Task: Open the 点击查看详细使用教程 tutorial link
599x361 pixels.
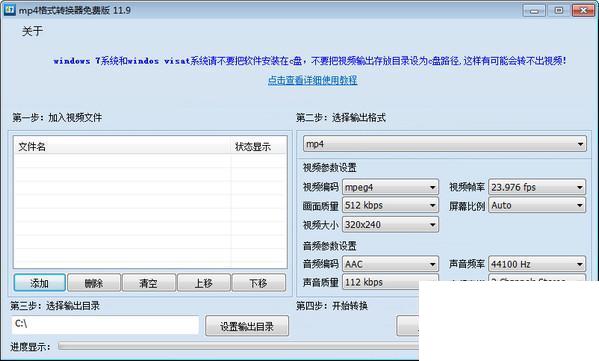Action: (312, 80)
